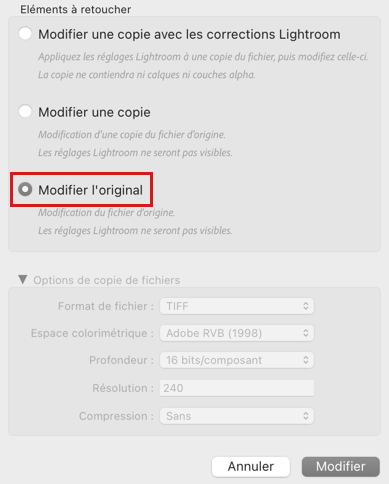Click the Modifier l'original label text

[90, 190]
